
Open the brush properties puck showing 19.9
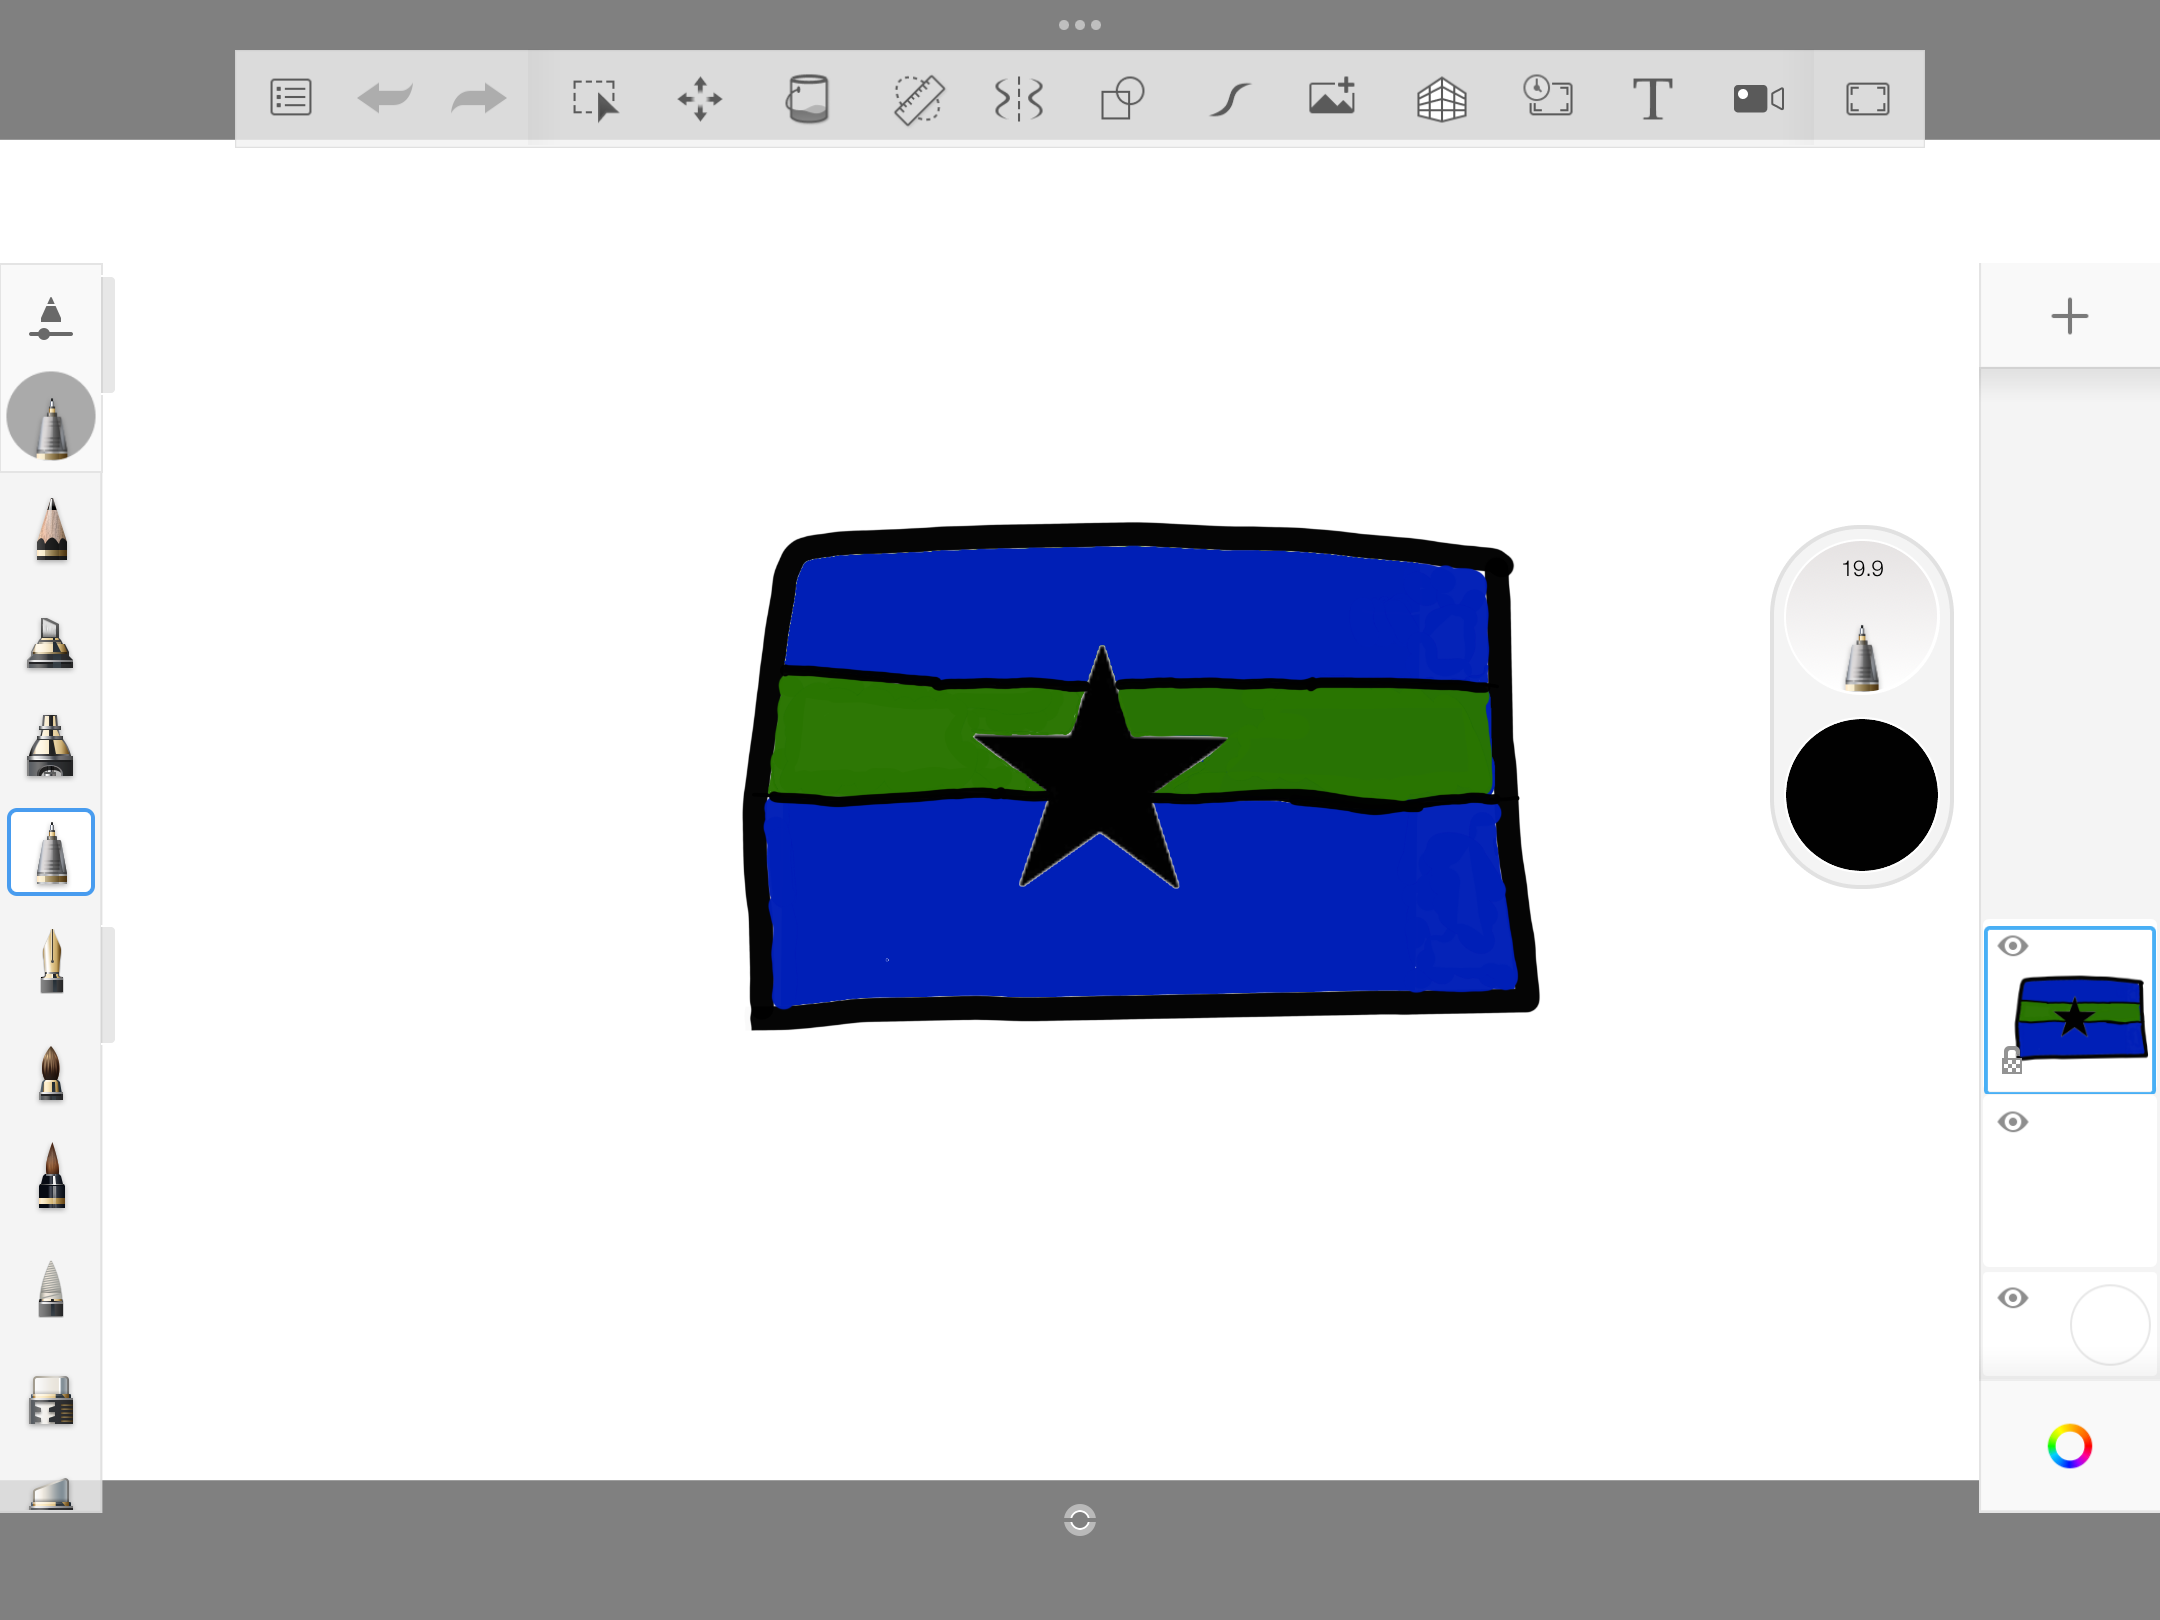coord(1861,617)
